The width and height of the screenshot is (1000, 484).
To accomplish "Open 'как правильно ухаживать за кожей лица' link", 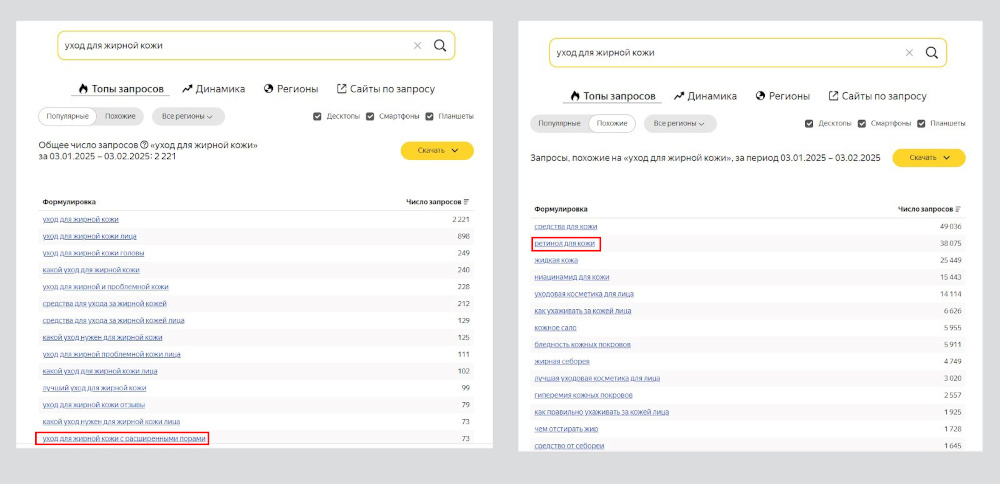I will 601,412.
